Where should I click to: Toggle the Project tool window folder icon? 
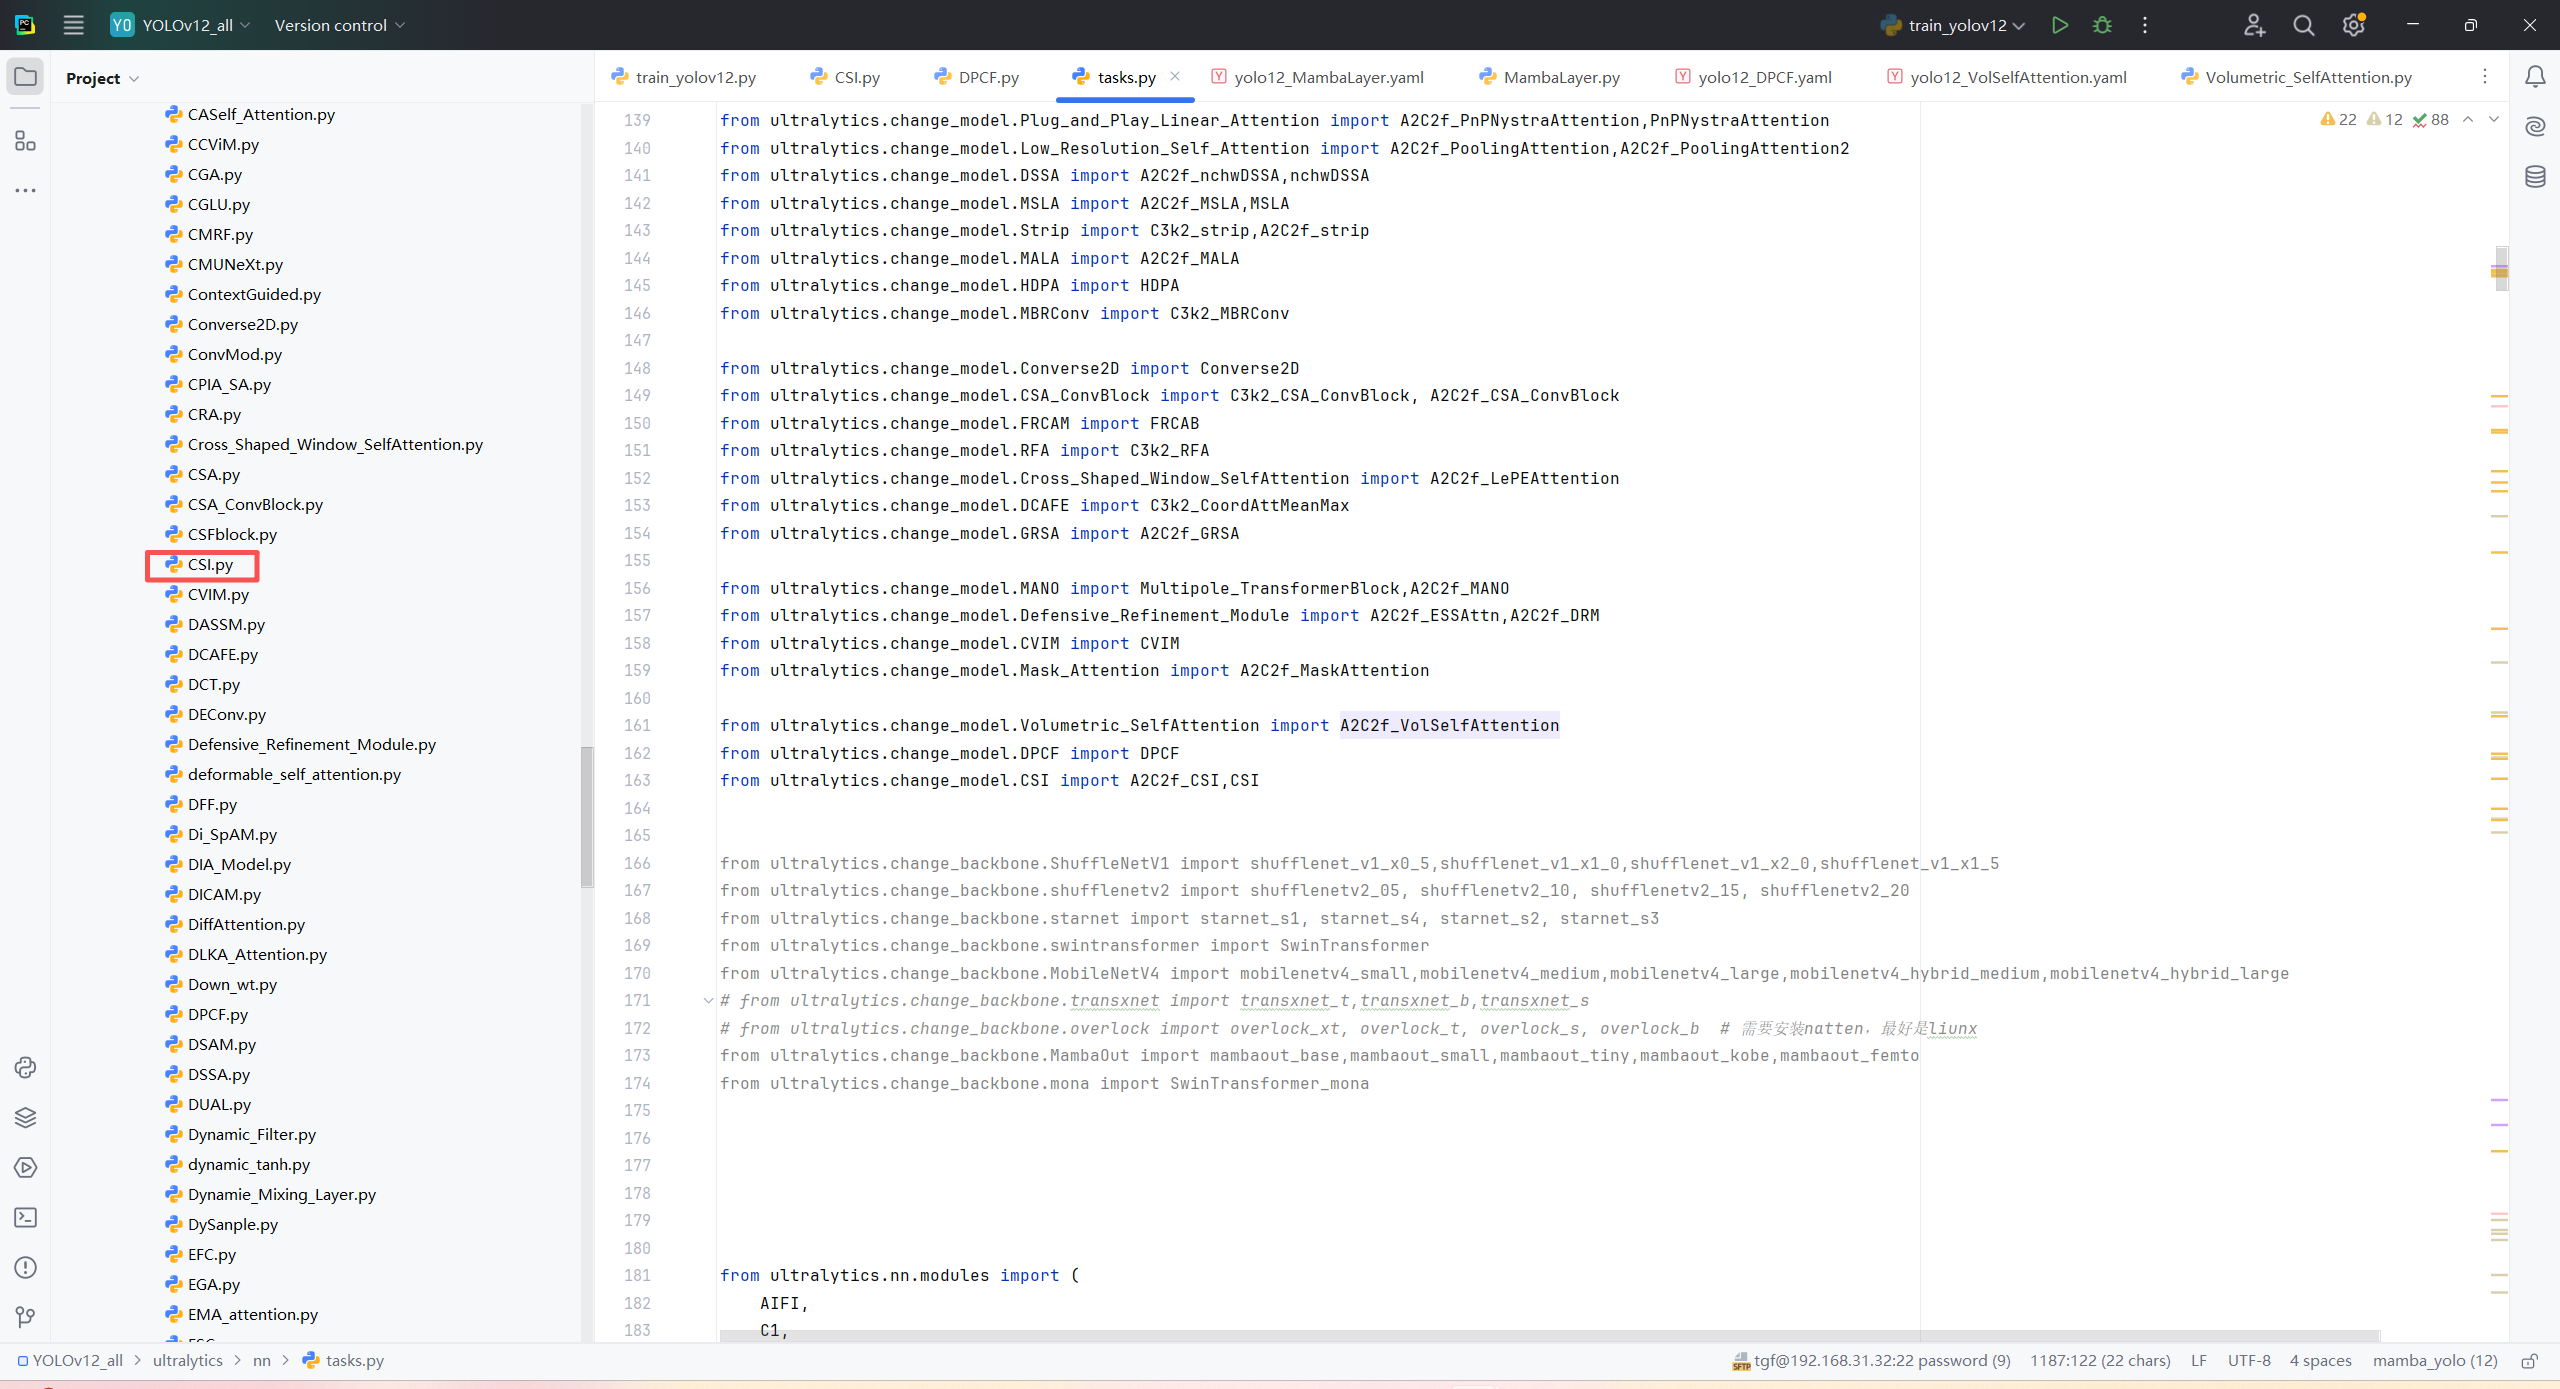pyautogui.click(x=25, y=77)
